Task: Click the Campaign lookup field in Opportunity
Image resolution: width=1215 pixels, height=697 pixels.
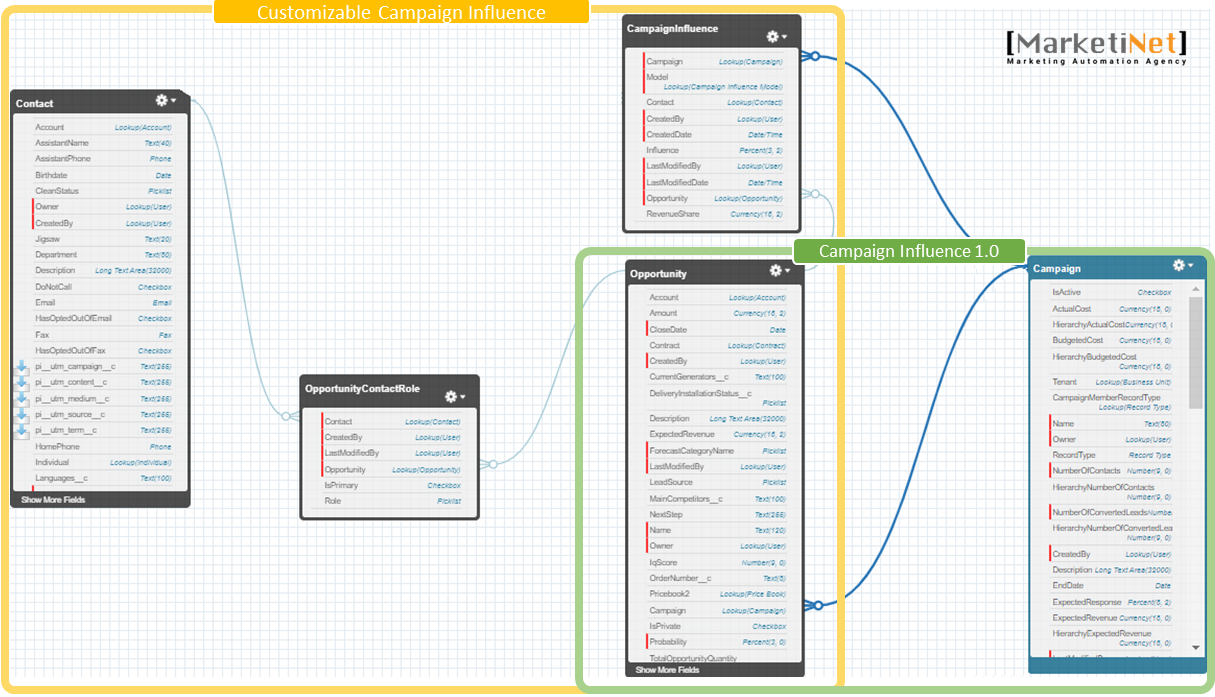Action: 717,611
